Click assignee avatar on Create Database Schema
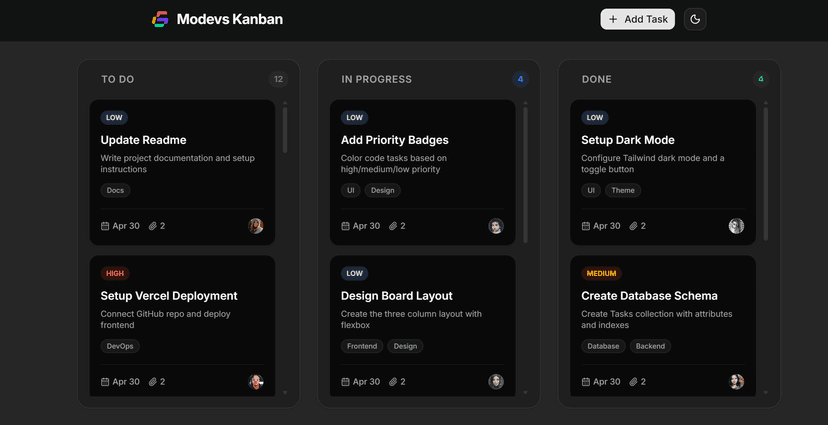828x425 pixels. pyautogui.click(x=736, y=382)
